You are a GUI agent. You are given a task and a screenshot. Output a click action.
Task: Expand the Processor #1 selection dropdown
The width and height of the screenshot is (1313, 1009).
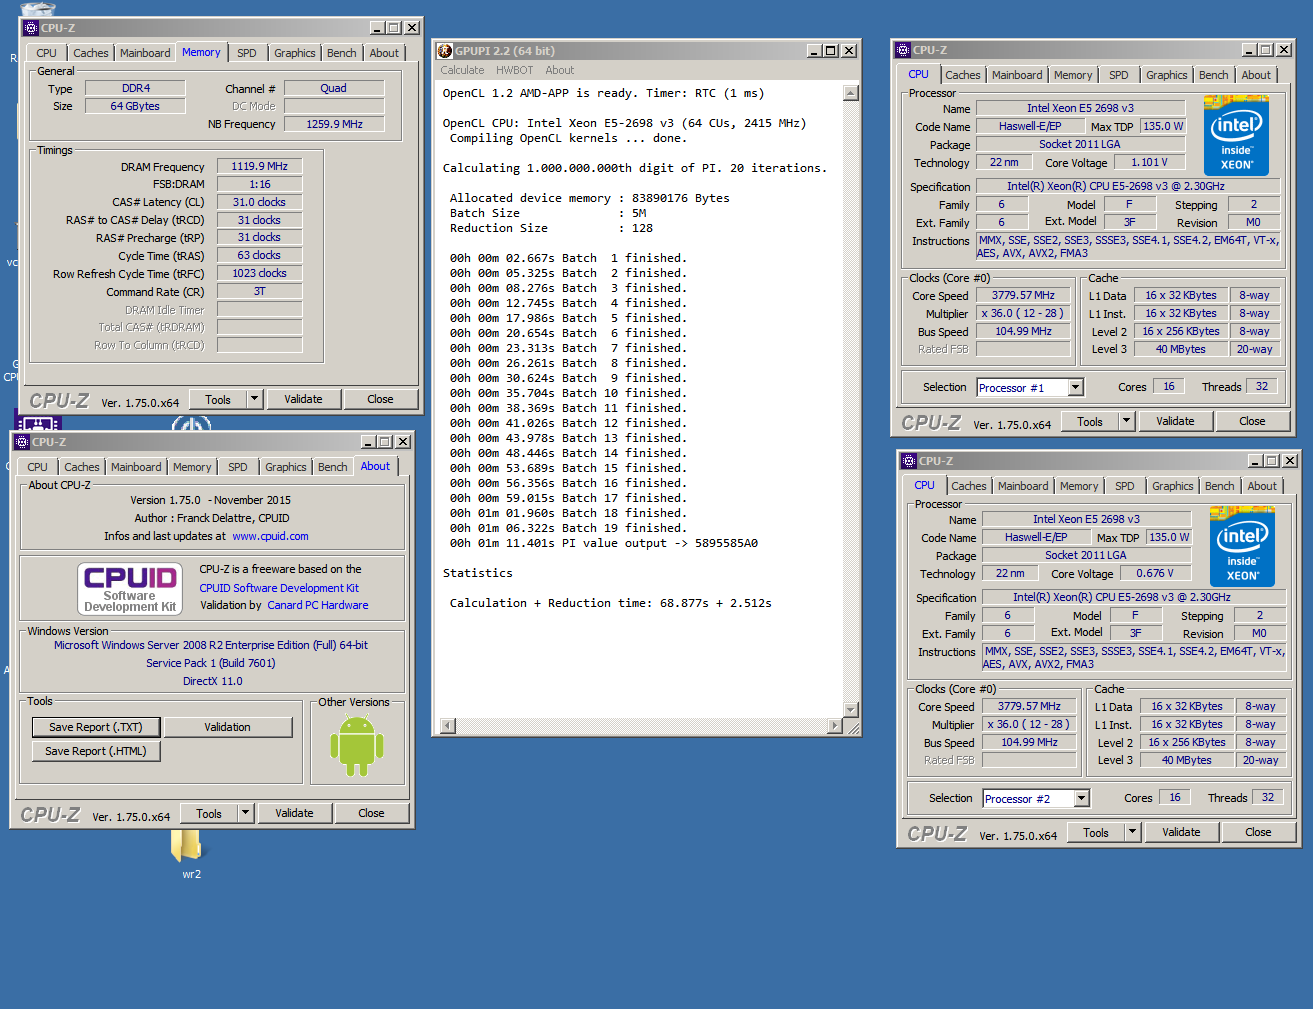pyautogui.click(x=1076, y=388)
